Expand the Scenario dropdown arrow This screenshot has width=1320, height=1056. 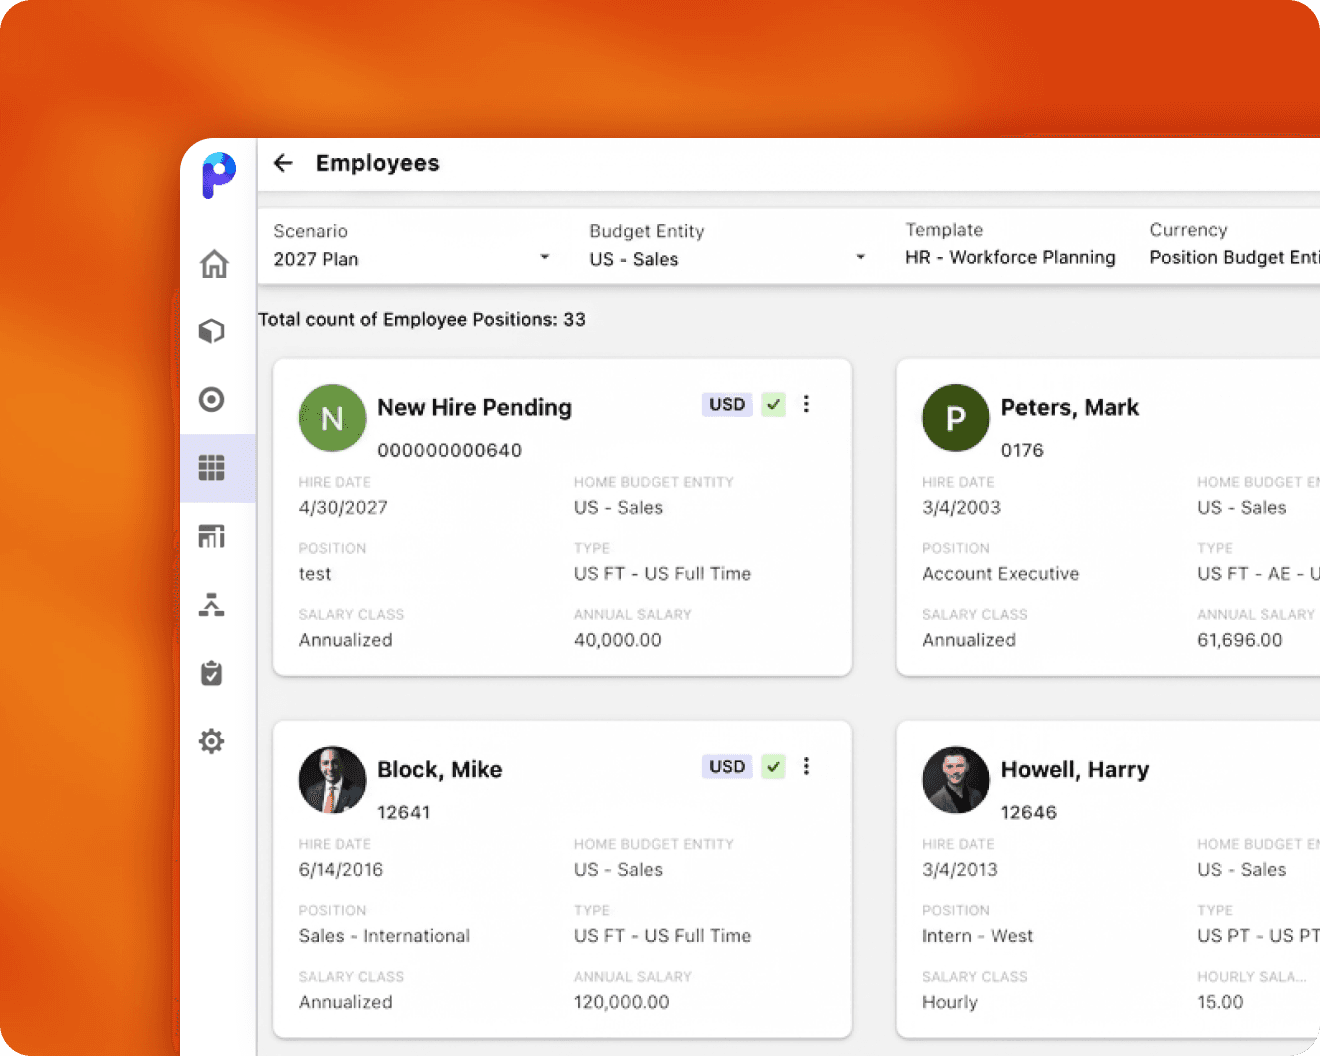click(545, 257)
